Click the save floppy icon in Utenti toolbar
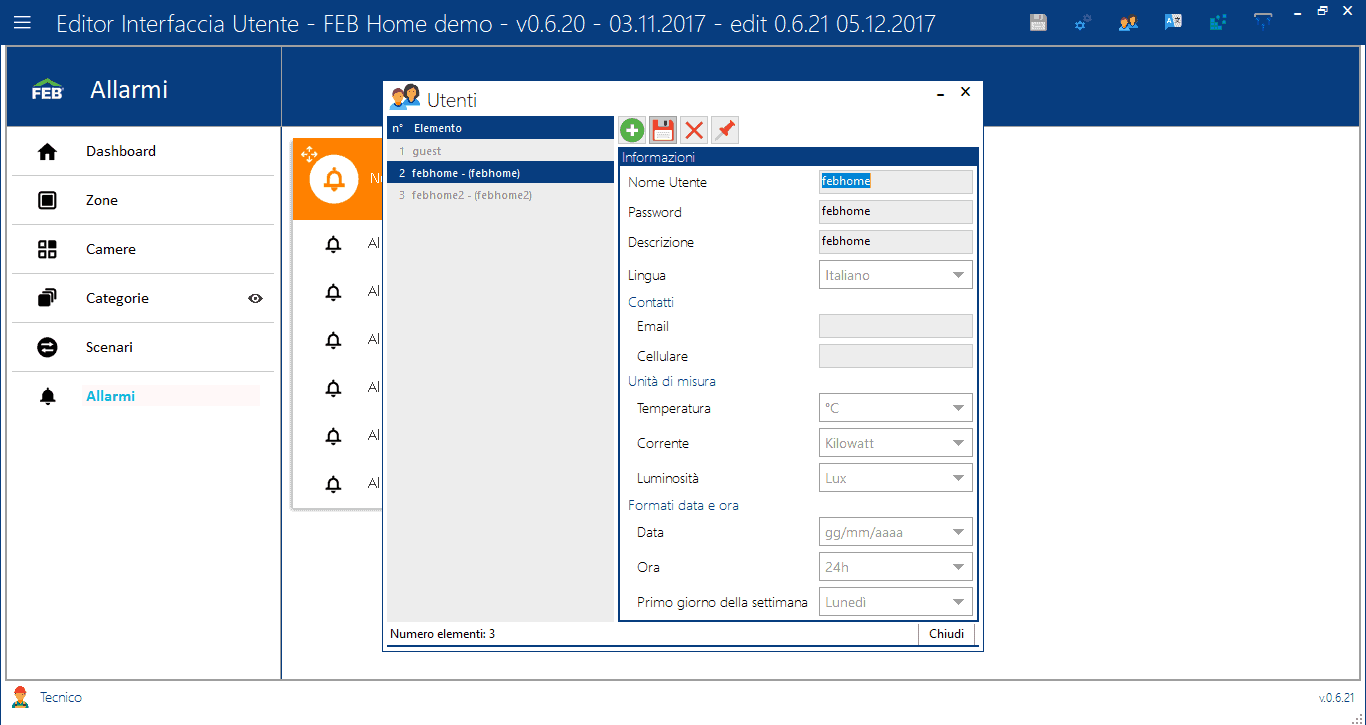Screen dimensions: 1366x725 (663, 130)
